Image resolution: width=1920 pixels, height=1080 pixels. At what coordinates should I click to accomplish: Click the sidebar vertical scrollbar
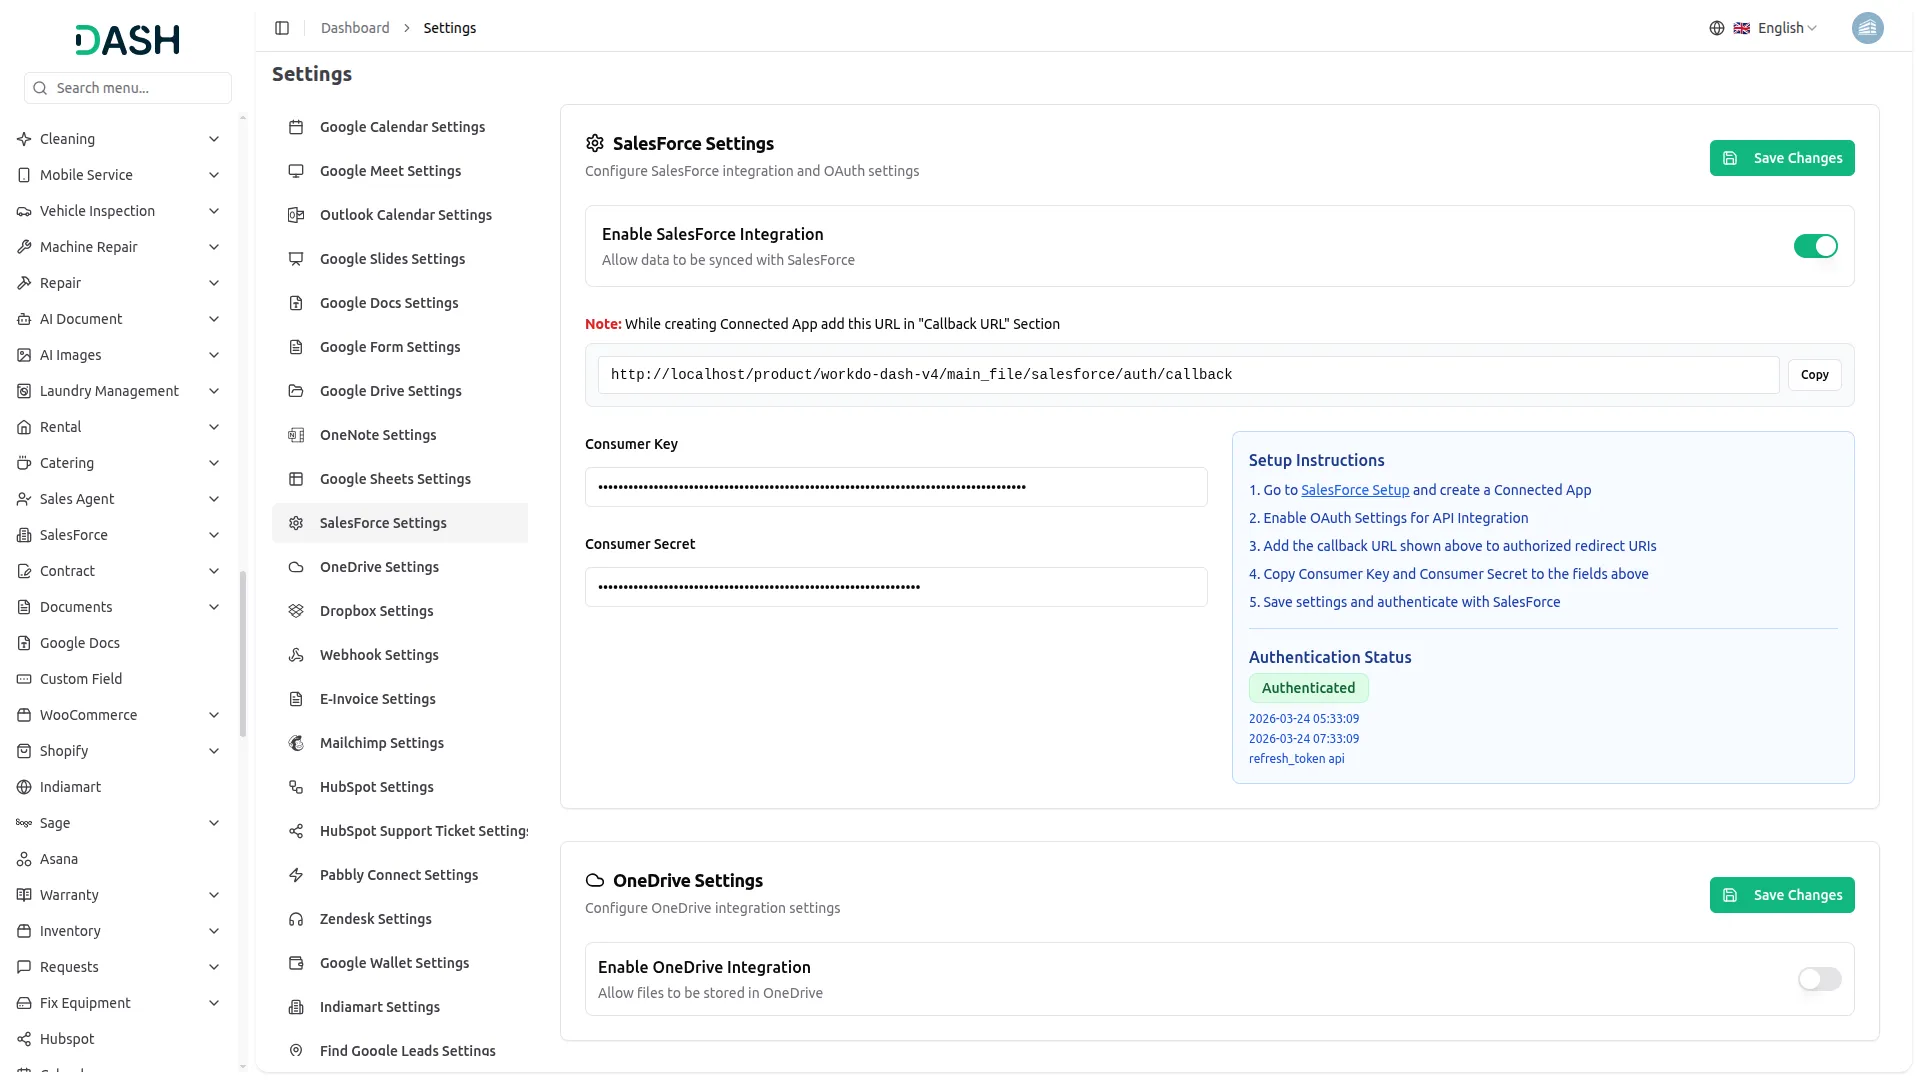(x=243, y=654)
